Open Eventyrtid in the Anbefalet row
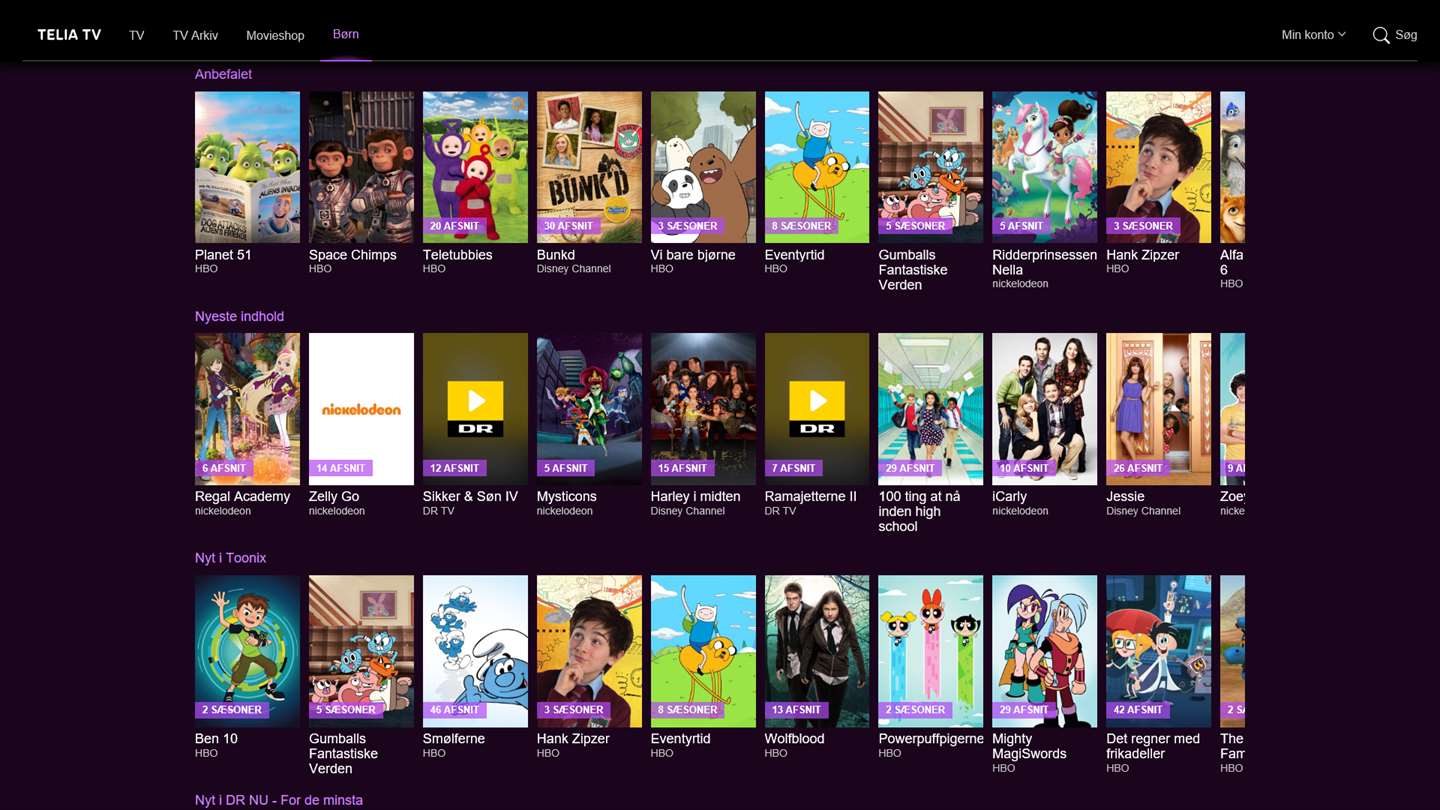Screen dimensions: 1440x810 coord(817,167)
